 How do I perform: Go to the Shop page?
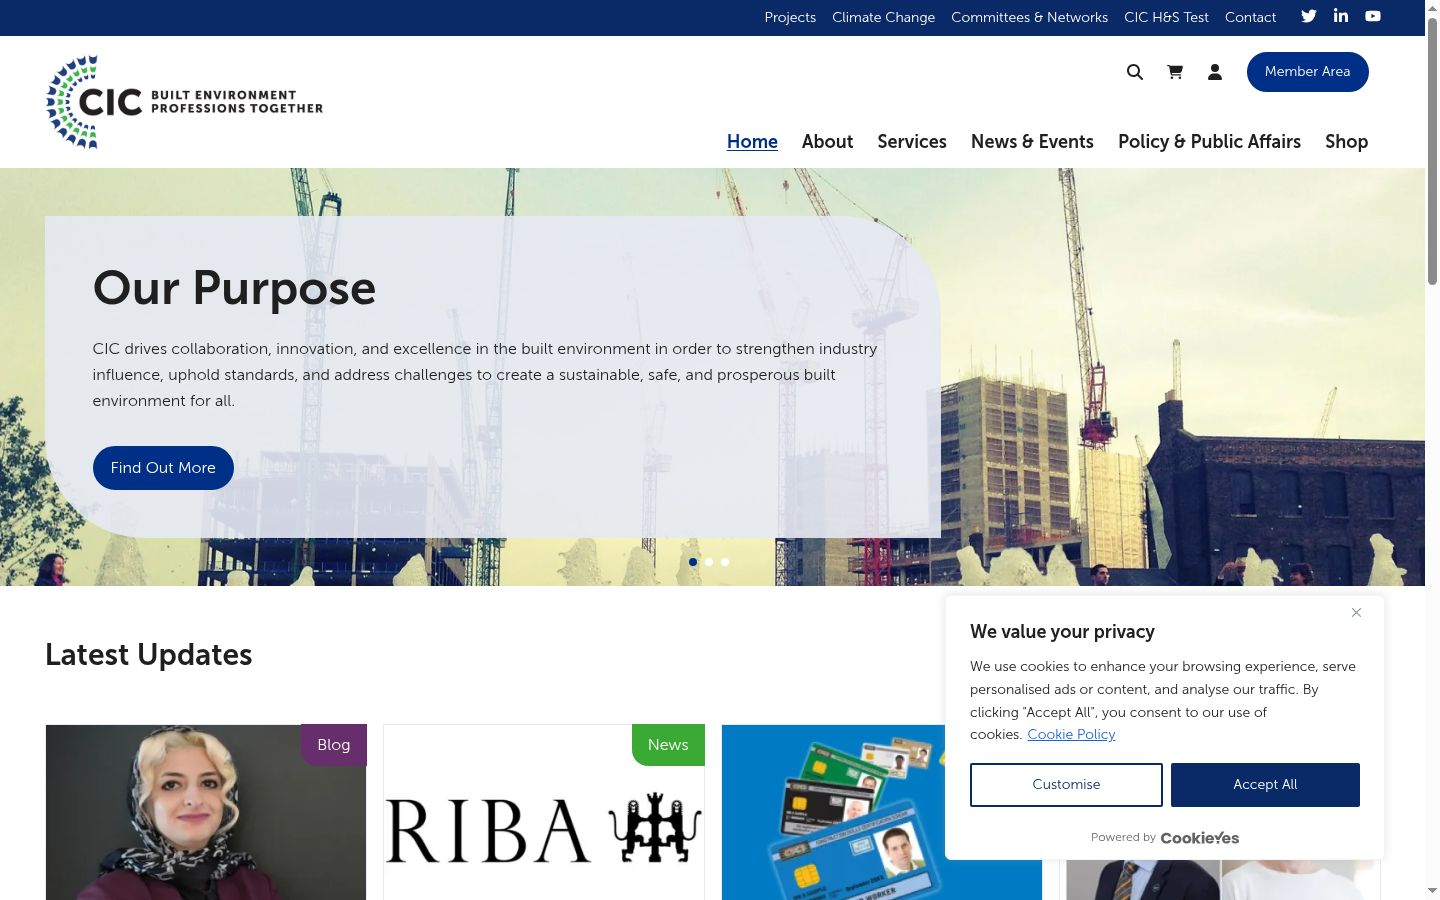tap(1346, 142)
